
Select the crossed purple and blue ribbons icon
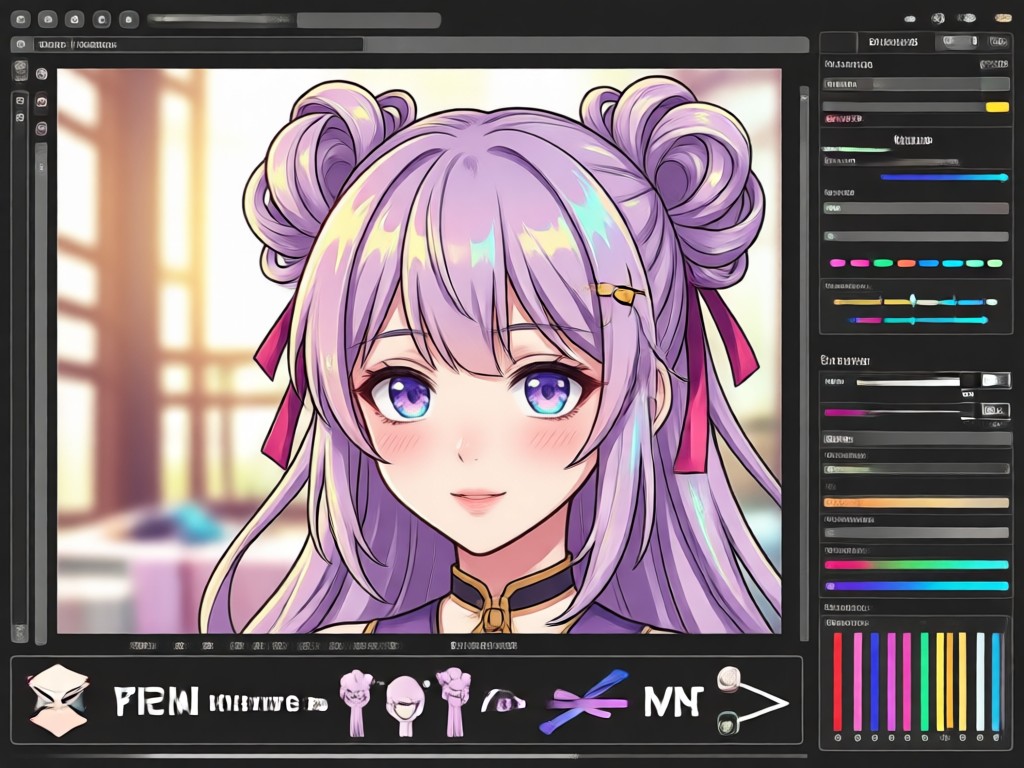click(586, 702)
